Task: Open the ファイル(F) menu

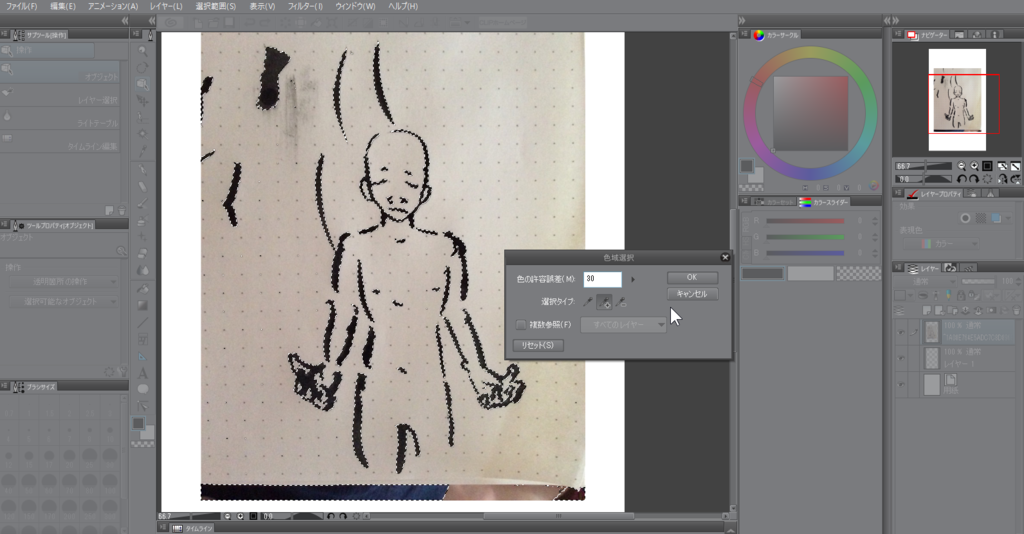Action: [21, 6]
